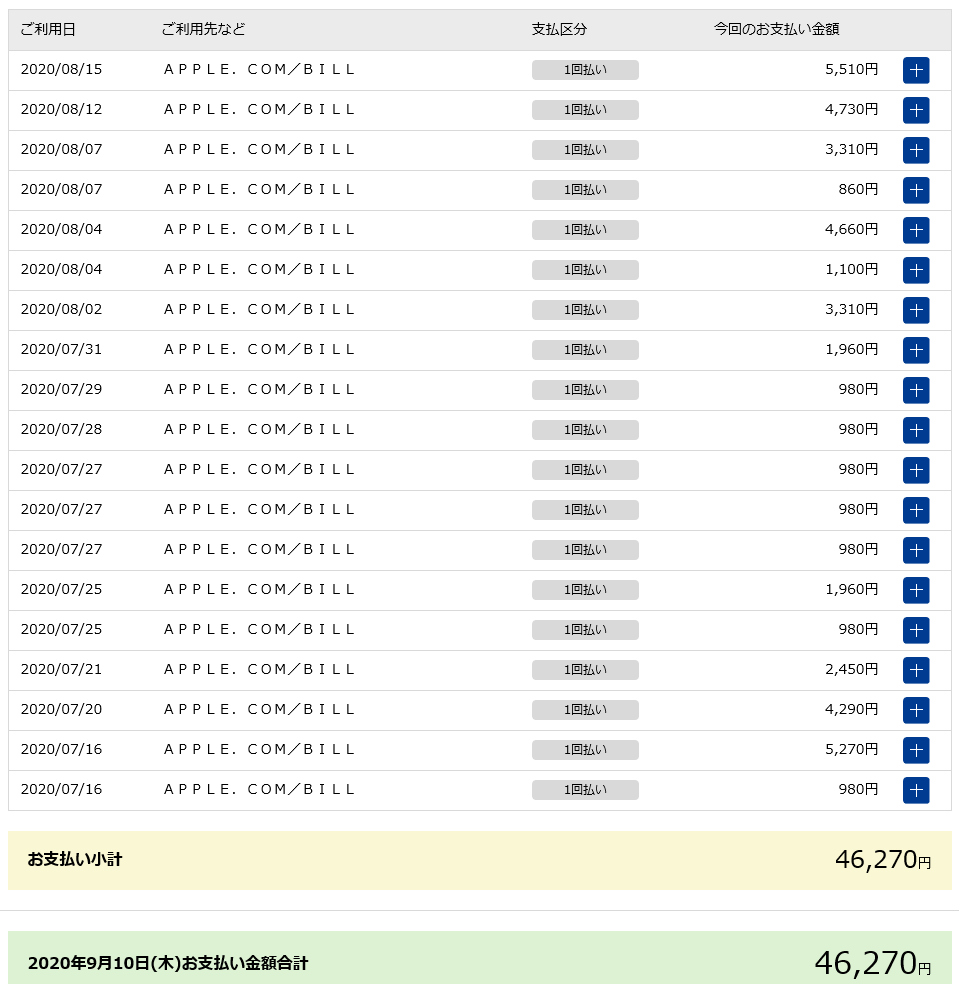This screenshot has height=984, width=959.
Task: Click 1回払い badge in 2020/07/29 row
Action: [585, 390]
